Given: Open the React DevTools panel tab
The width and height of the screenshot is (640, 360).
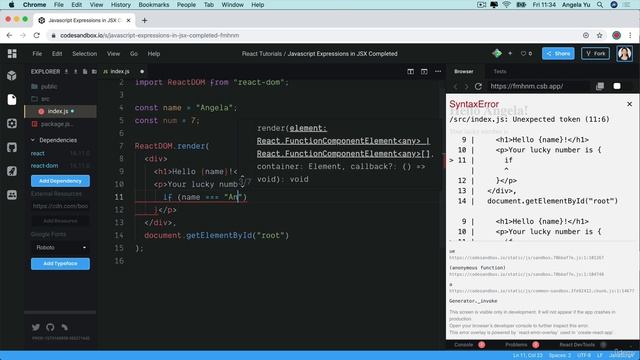Looking at the screenshot, I should coord(582,345).
